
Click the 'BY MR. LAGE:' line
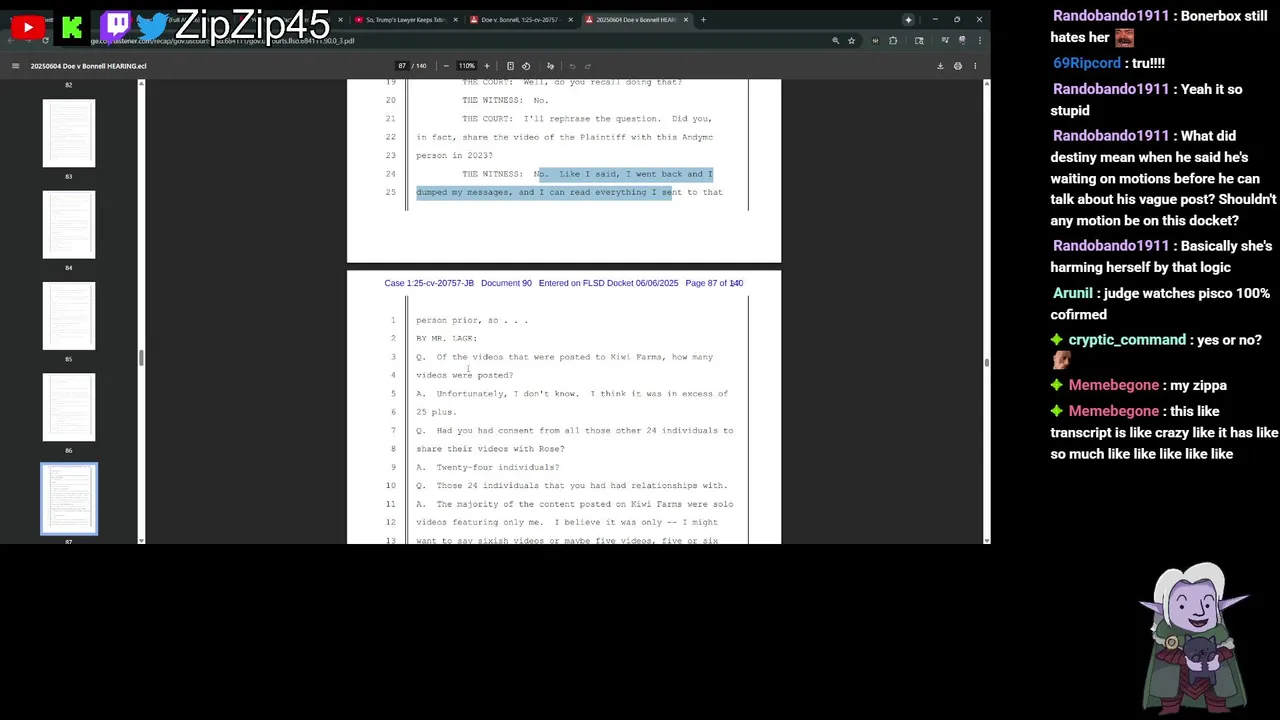(x=447, y=339)
